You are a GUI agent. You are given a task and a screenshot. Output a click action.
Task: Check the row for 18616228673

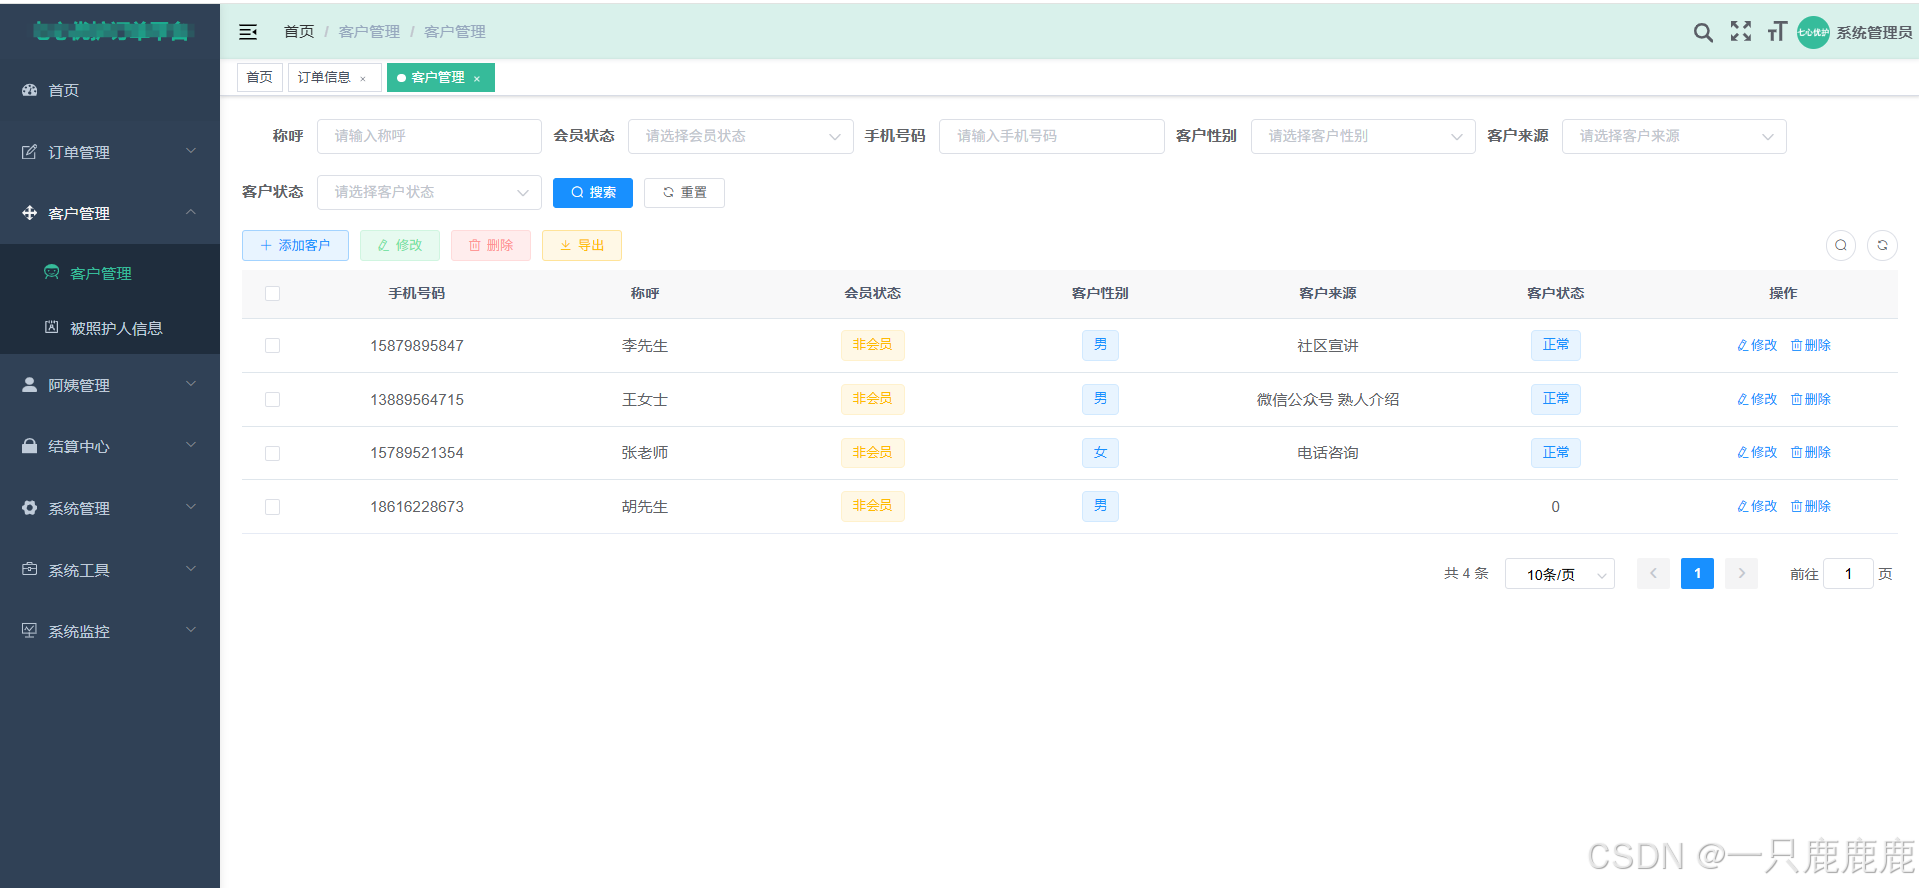point(272,507)
